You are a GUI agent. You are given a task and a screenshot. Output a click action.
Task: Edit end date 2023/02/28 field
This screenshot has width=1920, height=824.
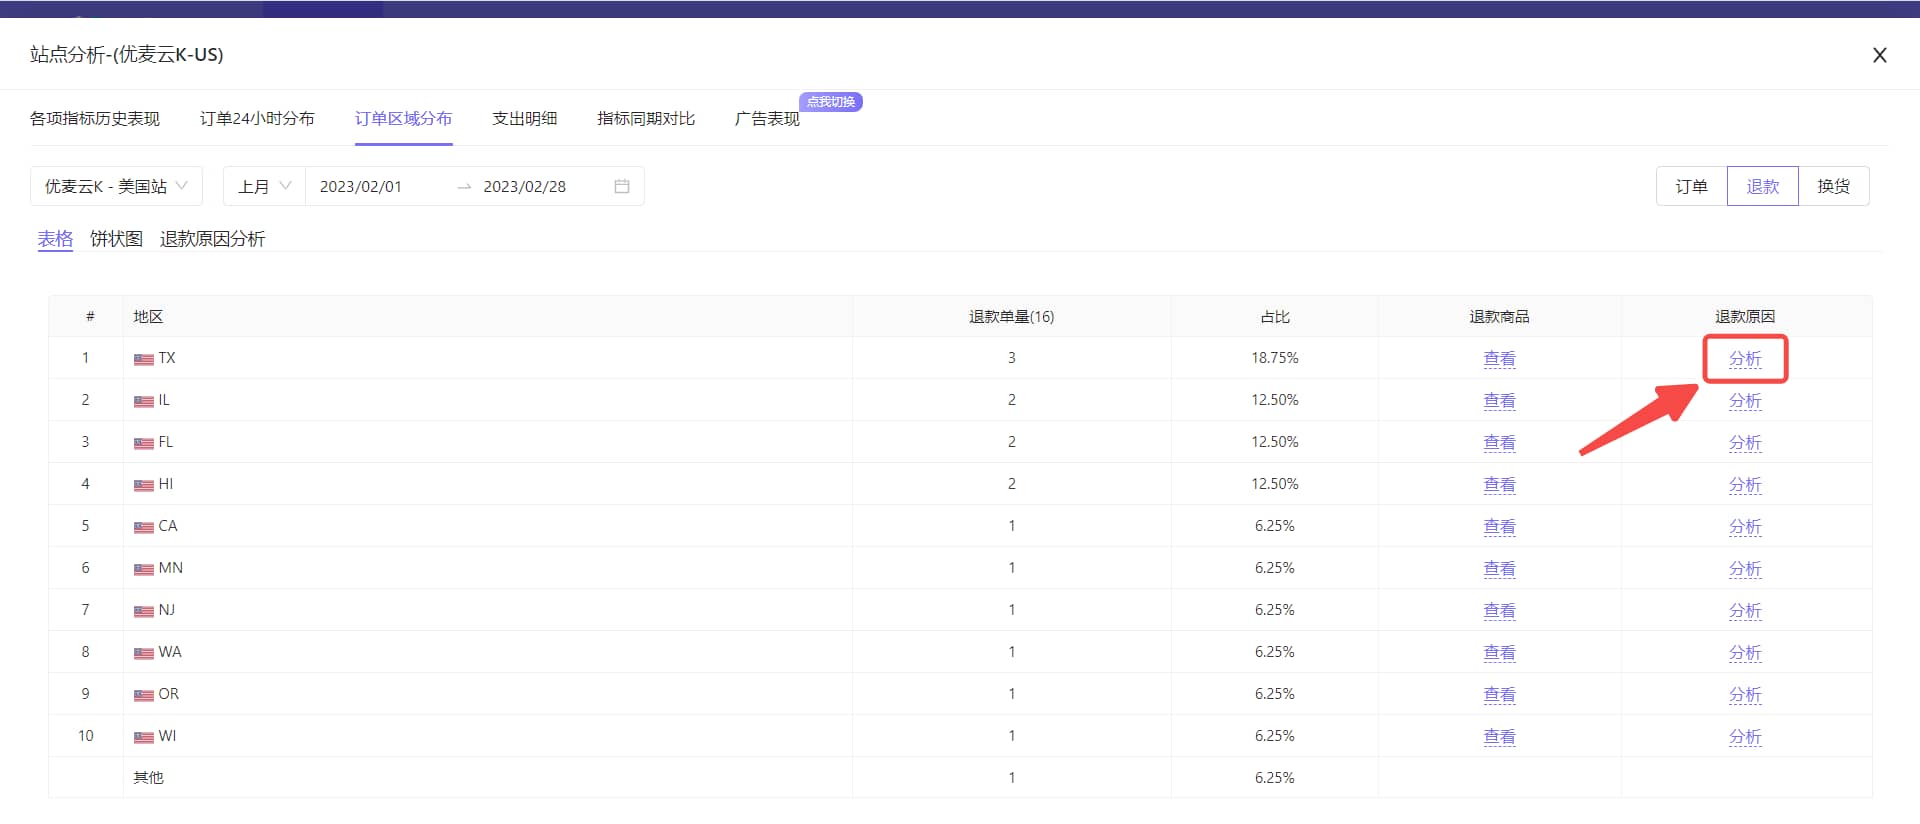(x=525, y=186)
